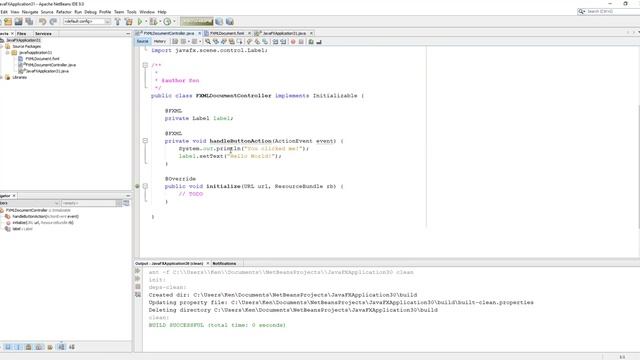The image size is (640, 360).
Task: Toggle Sort by Name in Navigator bottom bar
Action: point(61,347)
